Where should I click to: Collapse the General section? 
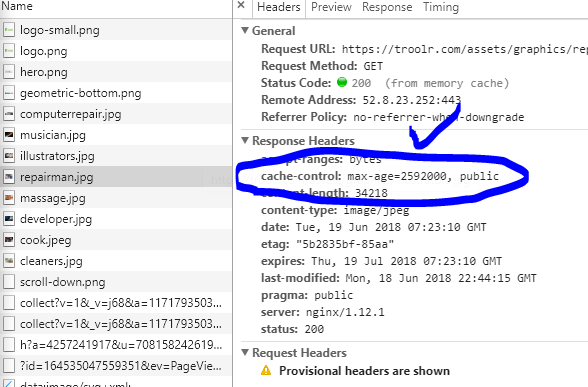(x=245, y=30)
